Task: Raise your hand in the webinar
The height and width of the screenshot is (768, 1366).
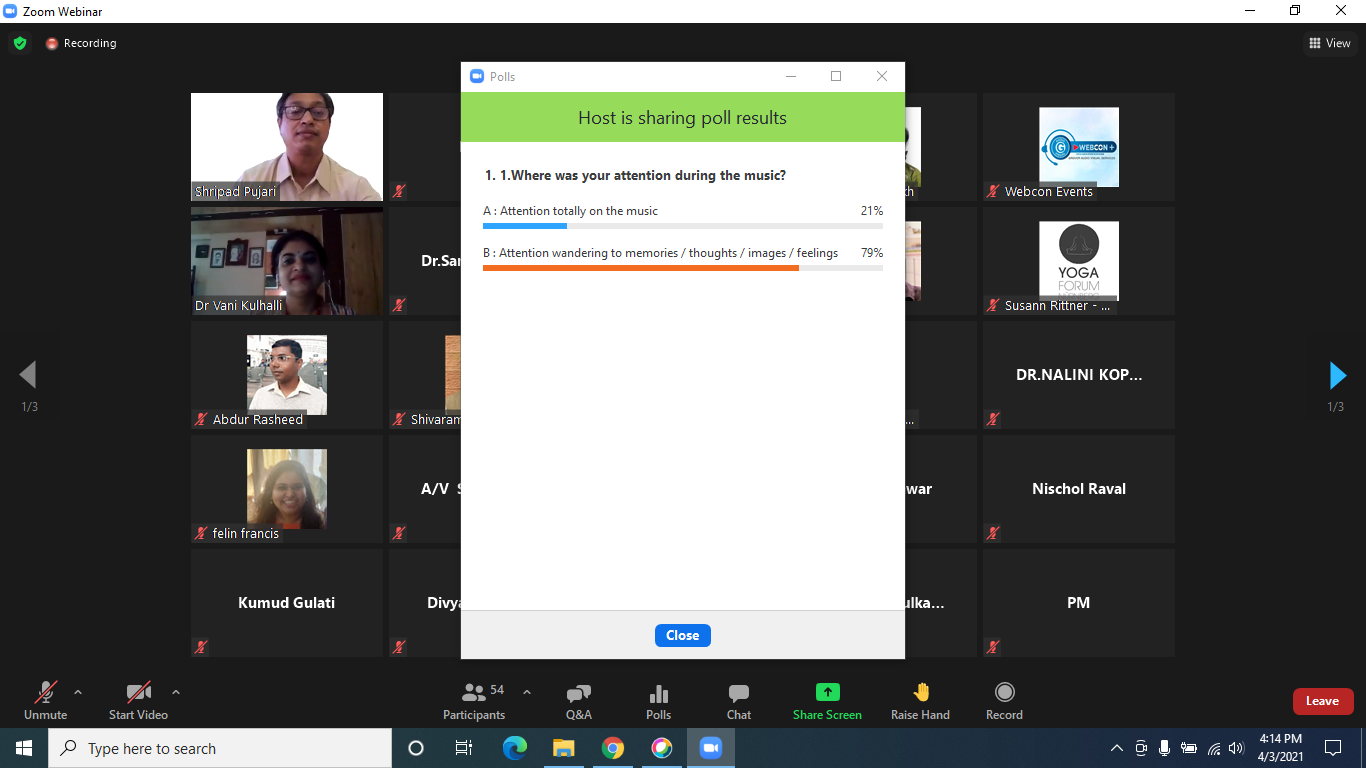Action: (x=920, y=701)
